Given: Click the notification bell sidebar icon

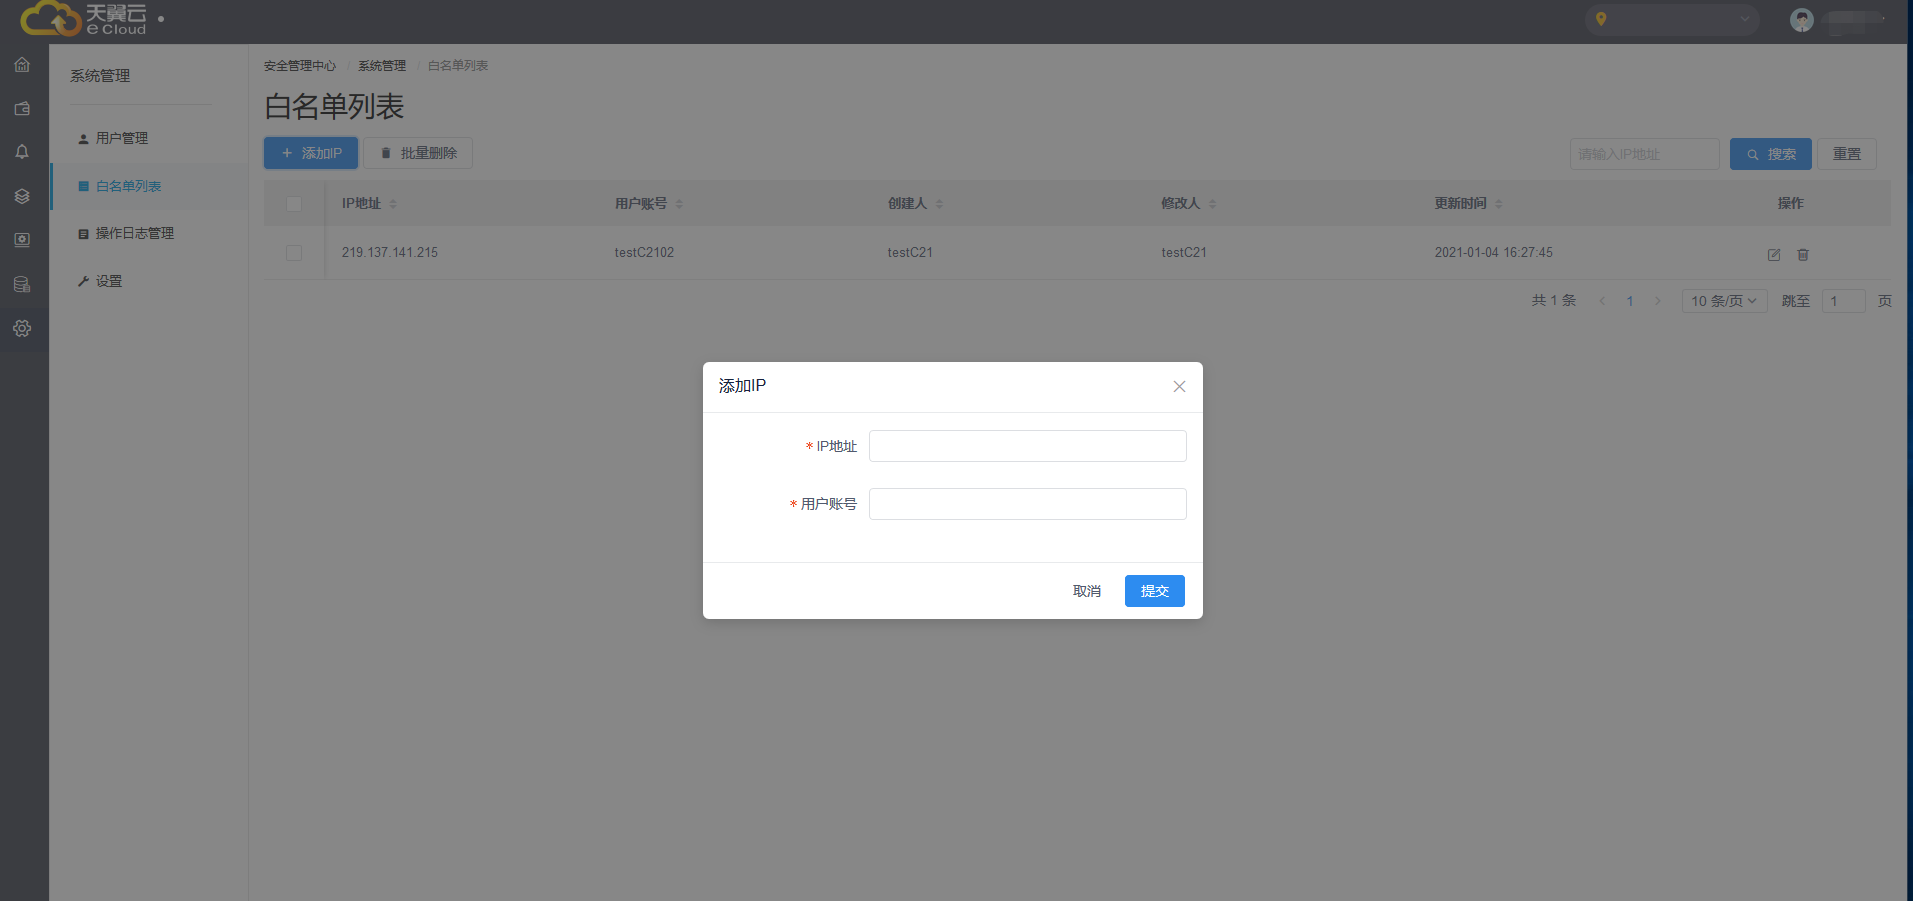Looking at the screenshot, I should [x=22, y=152].
